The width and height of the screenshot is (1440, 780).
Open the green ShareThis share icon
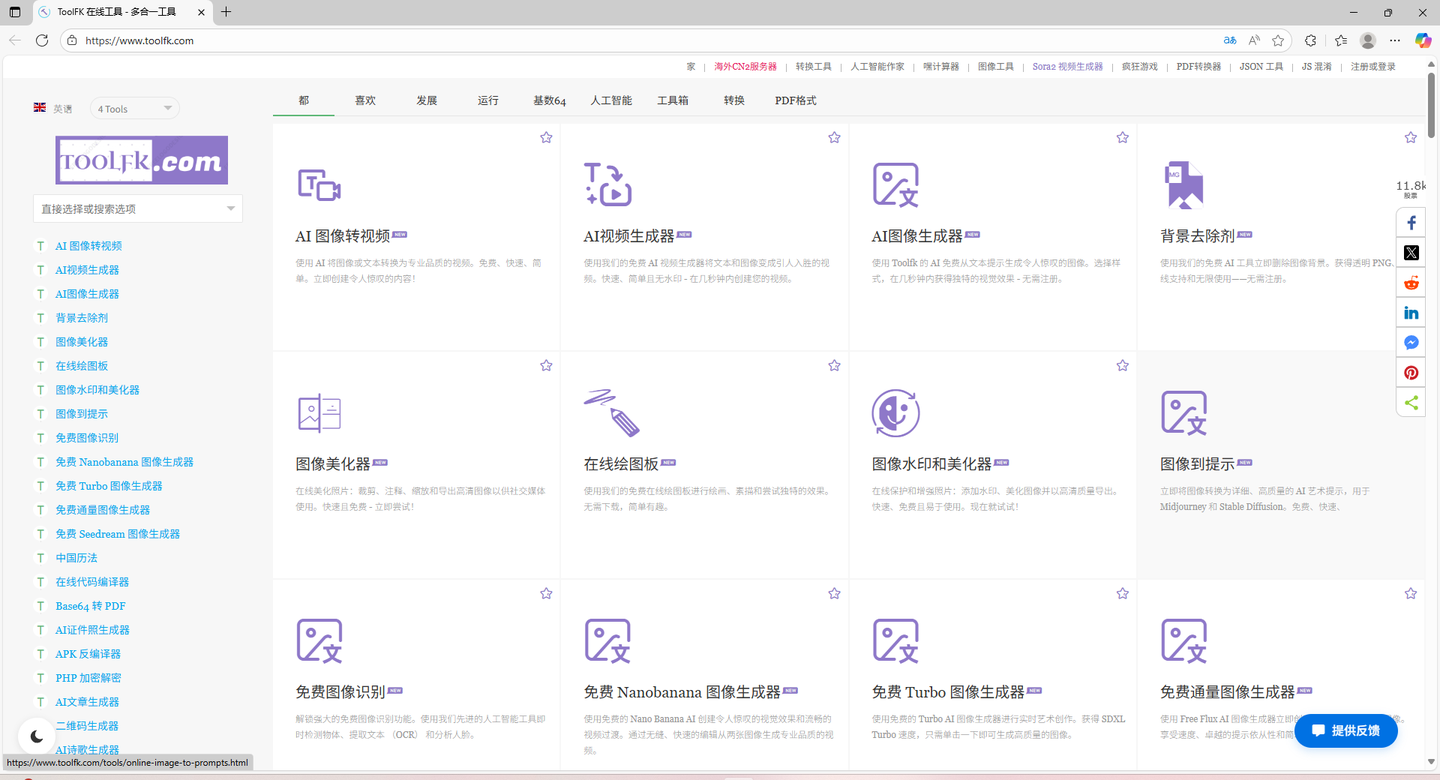pos(1411,403)
